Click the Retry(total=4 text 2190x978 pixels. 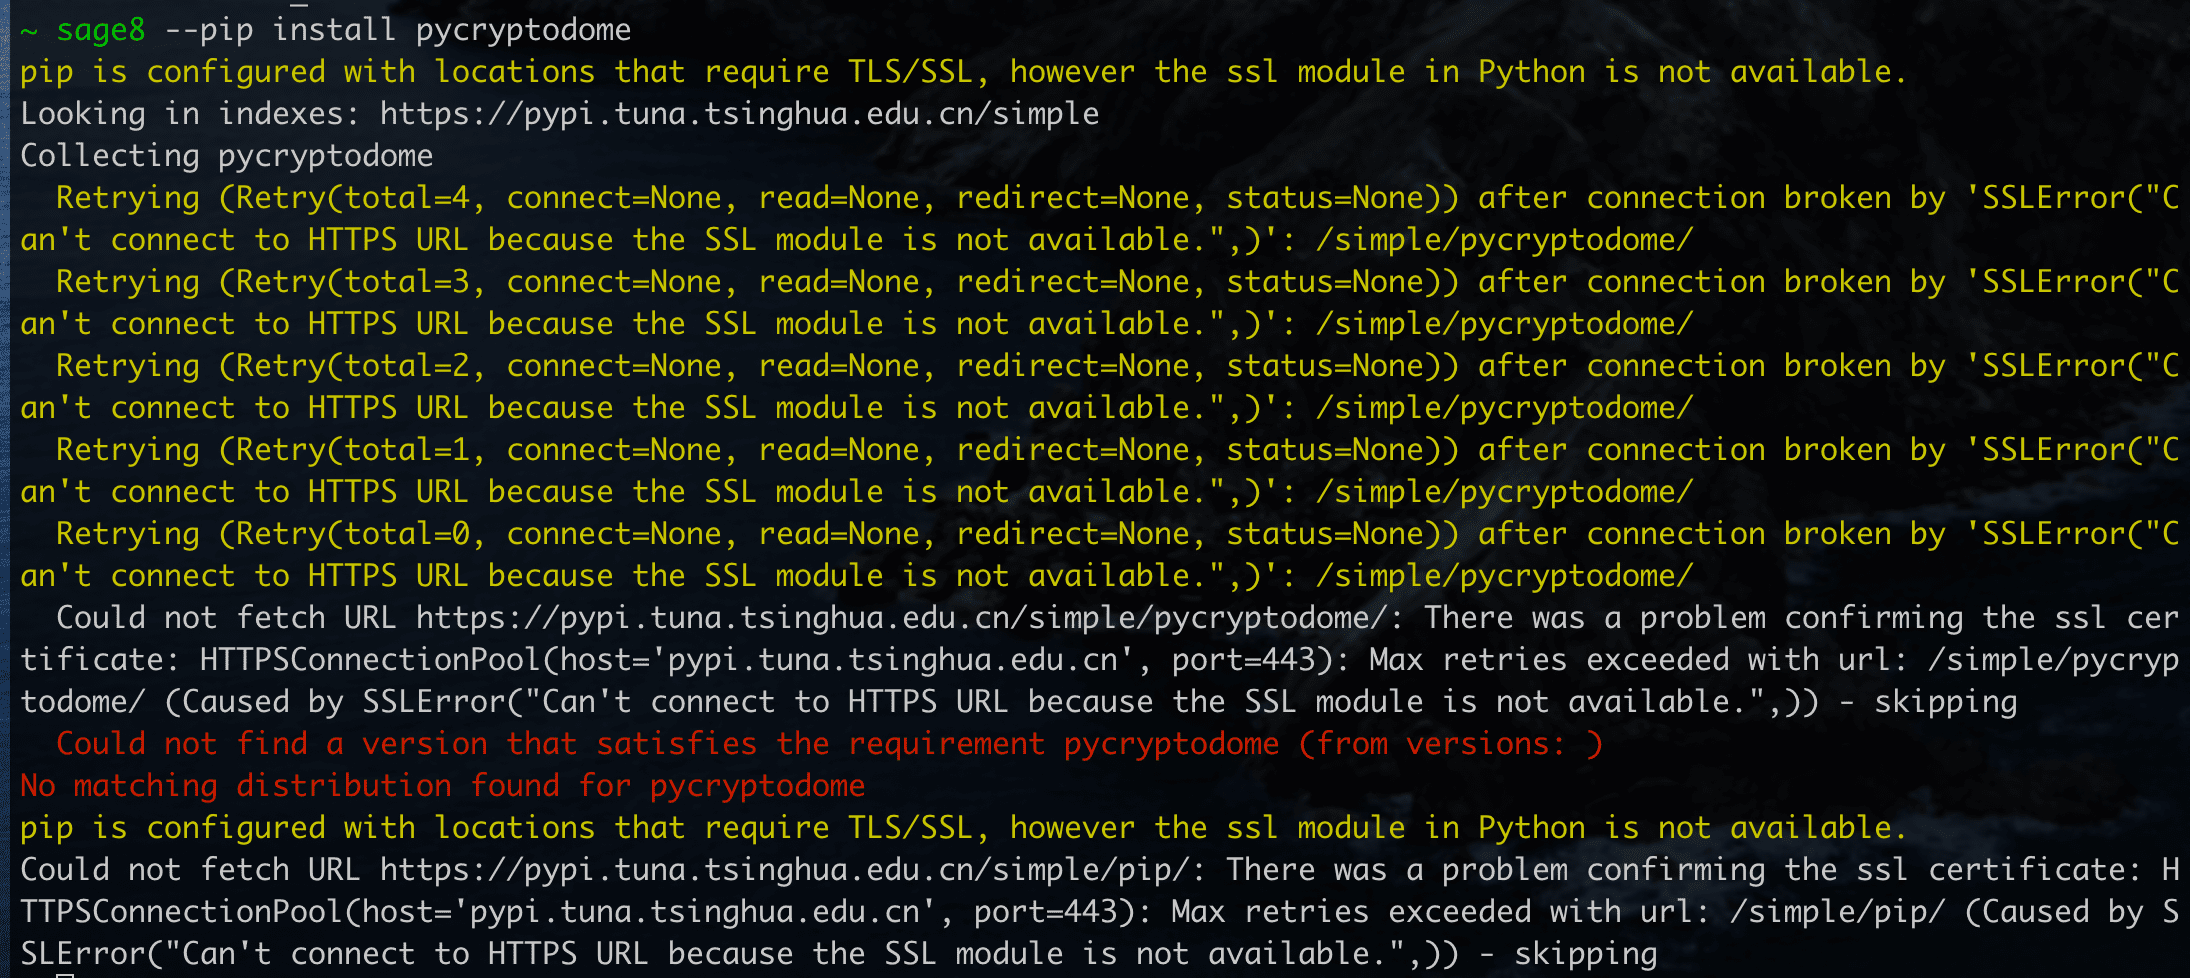(345, 198)
